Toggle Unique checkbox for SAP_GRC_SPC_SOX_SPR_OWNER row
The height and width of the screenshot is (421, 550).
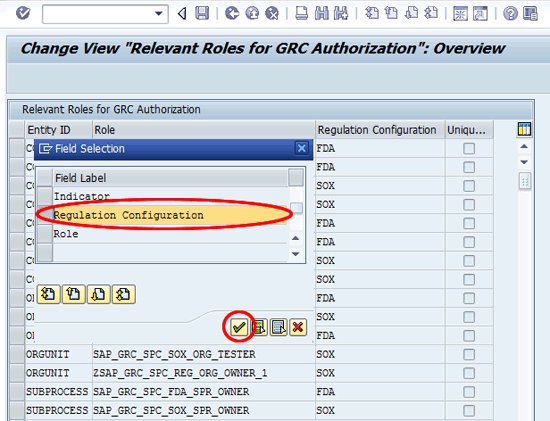469,410
